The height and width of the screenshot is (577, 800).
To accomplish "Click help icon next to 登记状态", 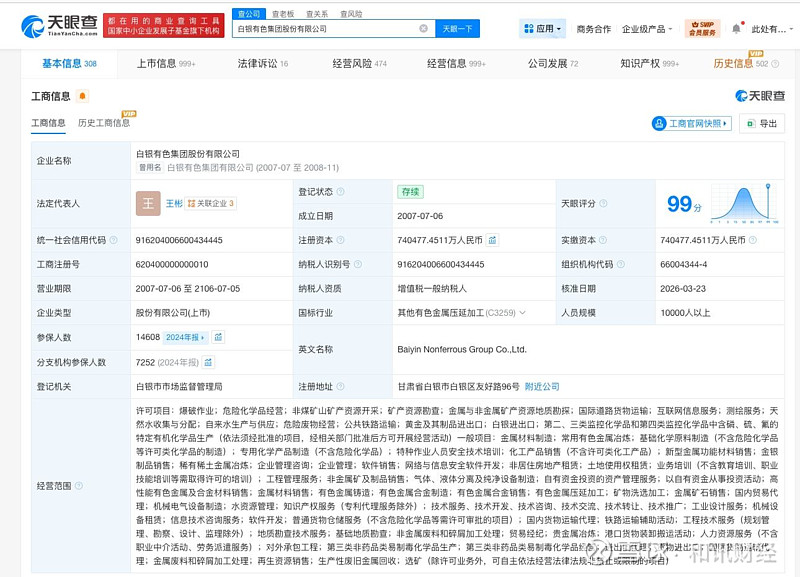I will pyautogui.click(x=341, y=192).
